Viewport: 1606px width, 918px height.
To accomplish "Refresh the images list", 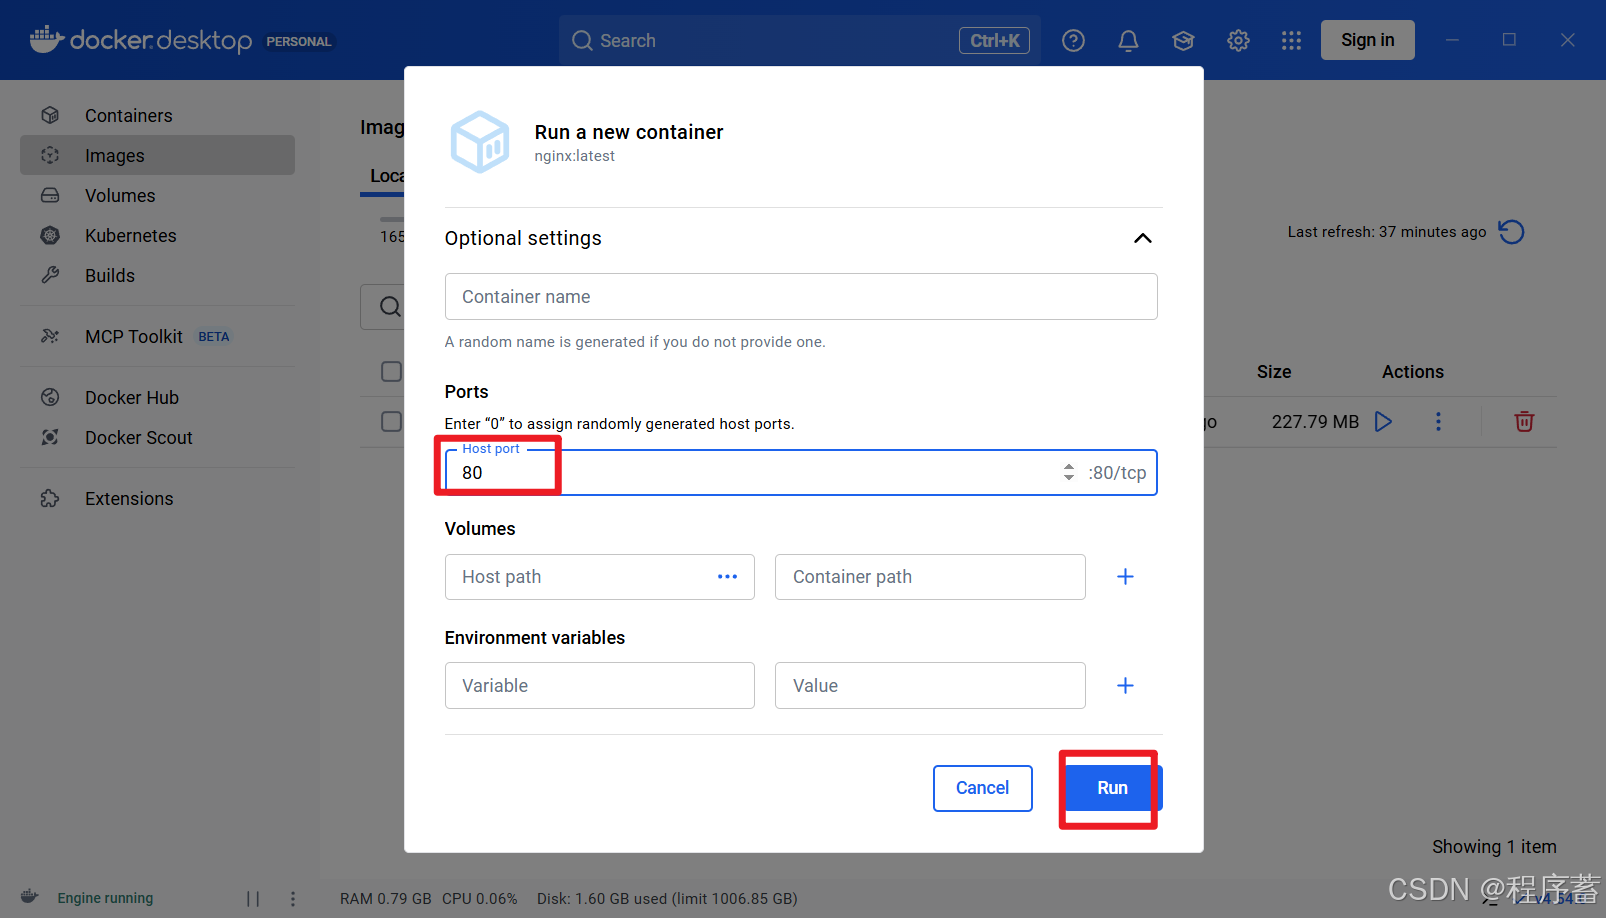I will point(1512,232).
